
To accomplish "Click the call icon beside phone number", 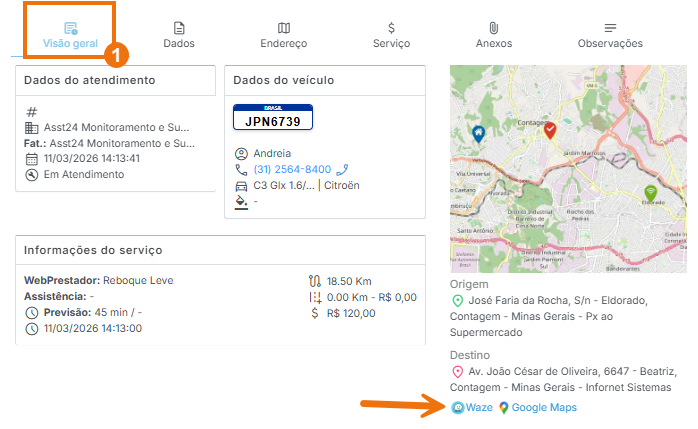I will 342,170.
